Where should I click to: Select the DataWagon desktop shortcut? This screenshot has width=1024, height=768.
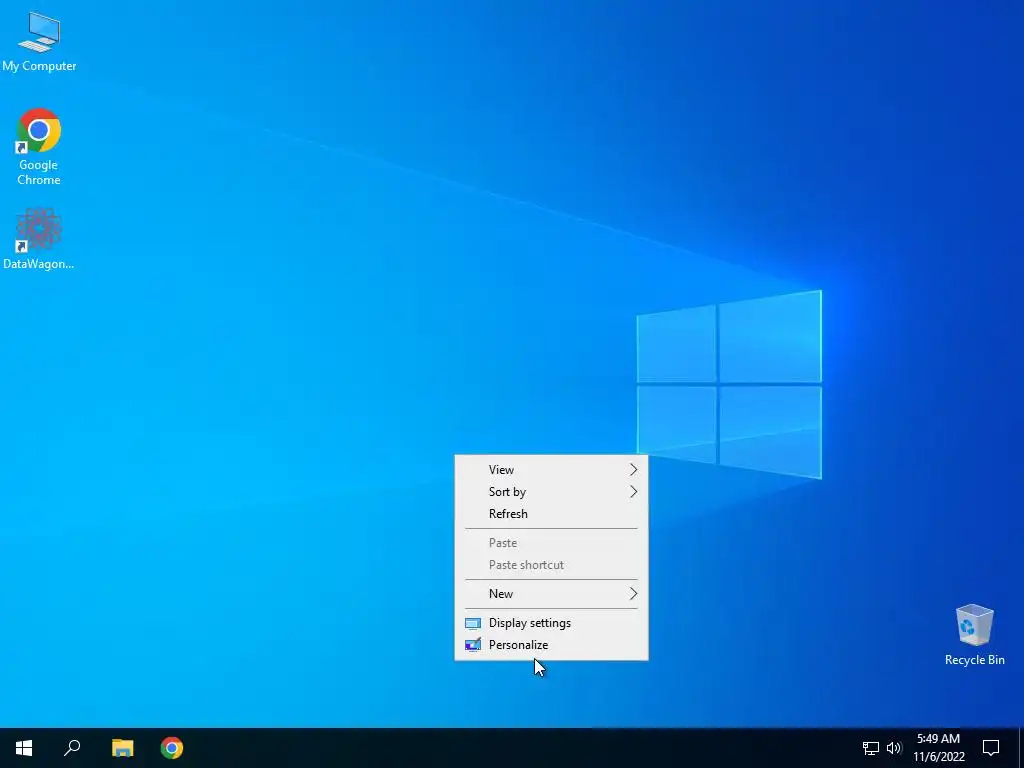click(x=39, y=238)
